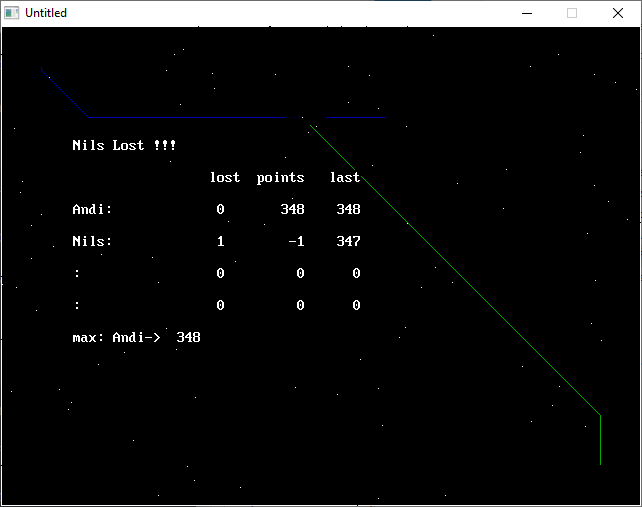Click Nils's lost count of 1

click(x=220, y=242)
